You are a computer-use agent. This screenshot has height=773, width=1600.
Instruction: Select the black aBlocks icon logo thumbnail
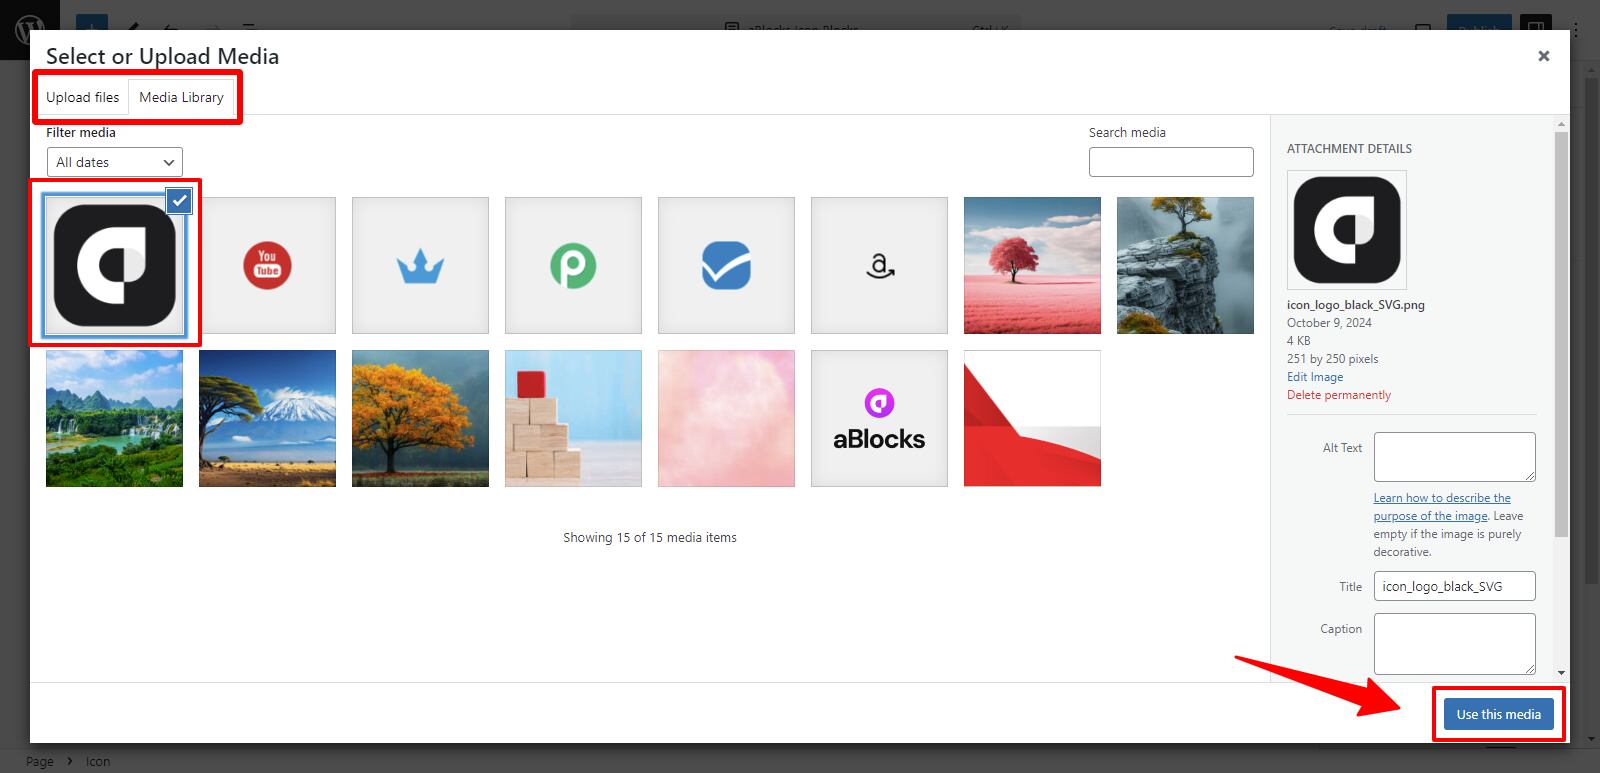(114, 265)
